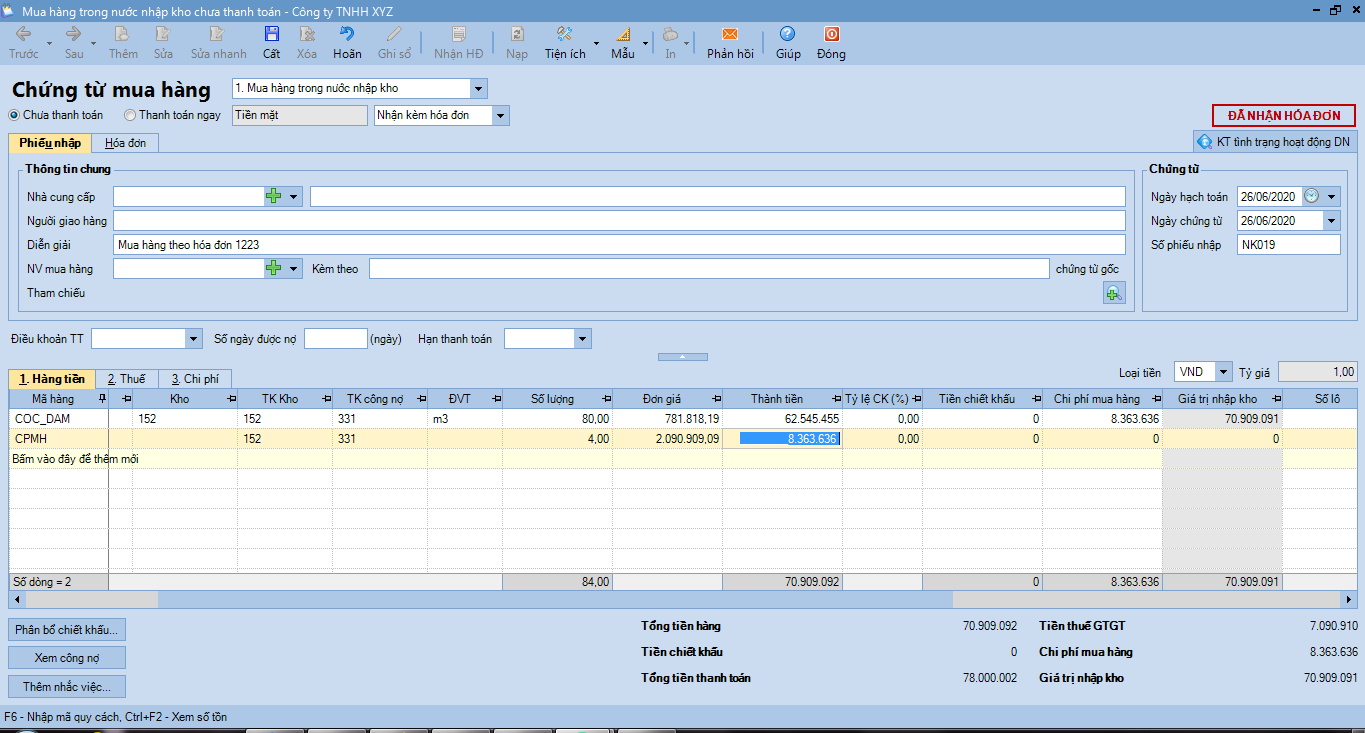The image size is (1365, 733).
Task: Click the 781.818,19 Đơn giá cell
Action: (x=667, y=419)
